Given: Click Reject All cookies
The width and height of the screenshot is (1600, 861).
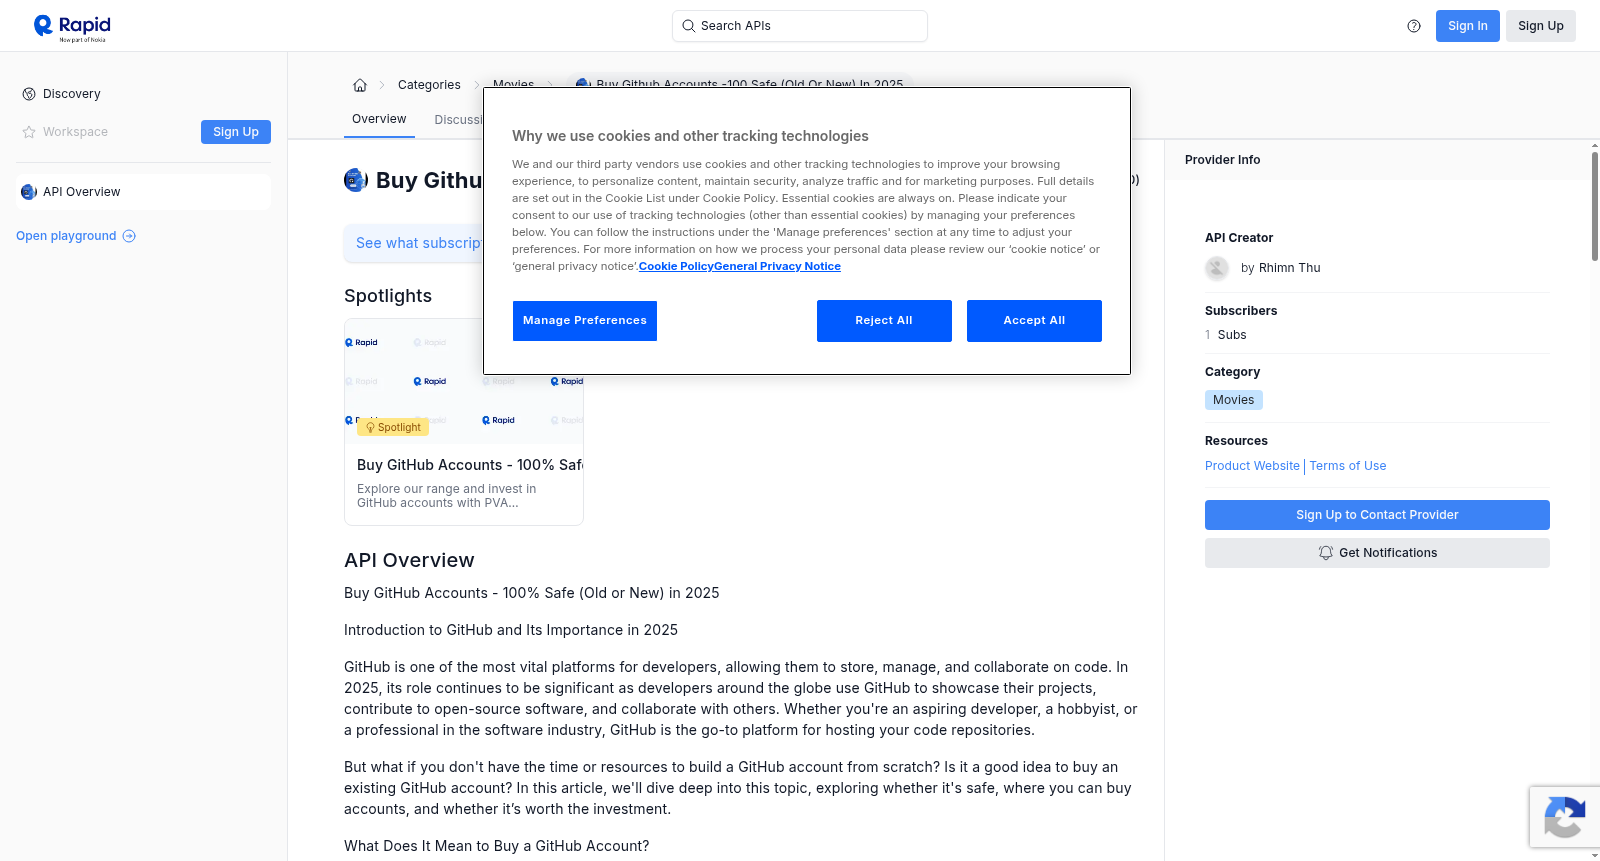Looking at the screenshot, I should (884, 321).
